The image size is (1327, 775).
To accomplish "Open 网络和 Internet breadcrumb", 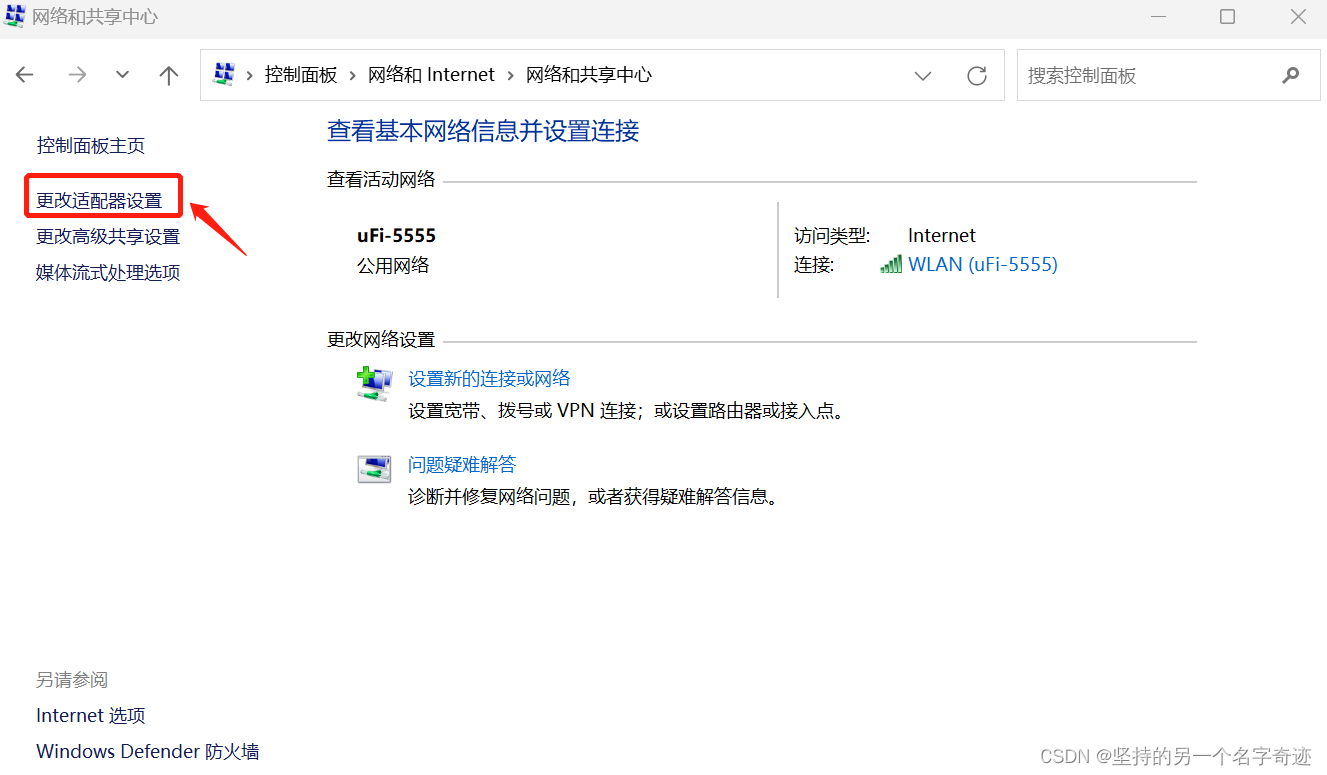I will 431,75.
